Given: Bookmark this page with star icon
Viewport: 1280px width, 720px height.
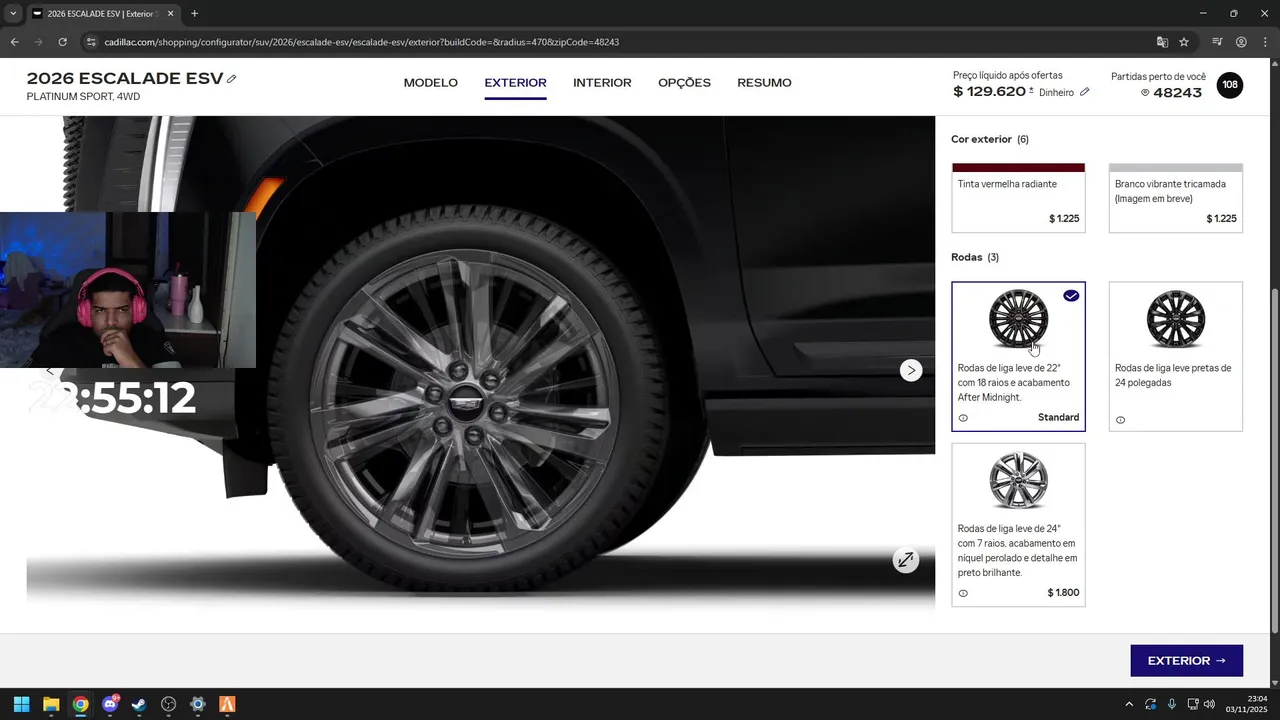Looking at the screenshot, I should (x=1184, y=42).
